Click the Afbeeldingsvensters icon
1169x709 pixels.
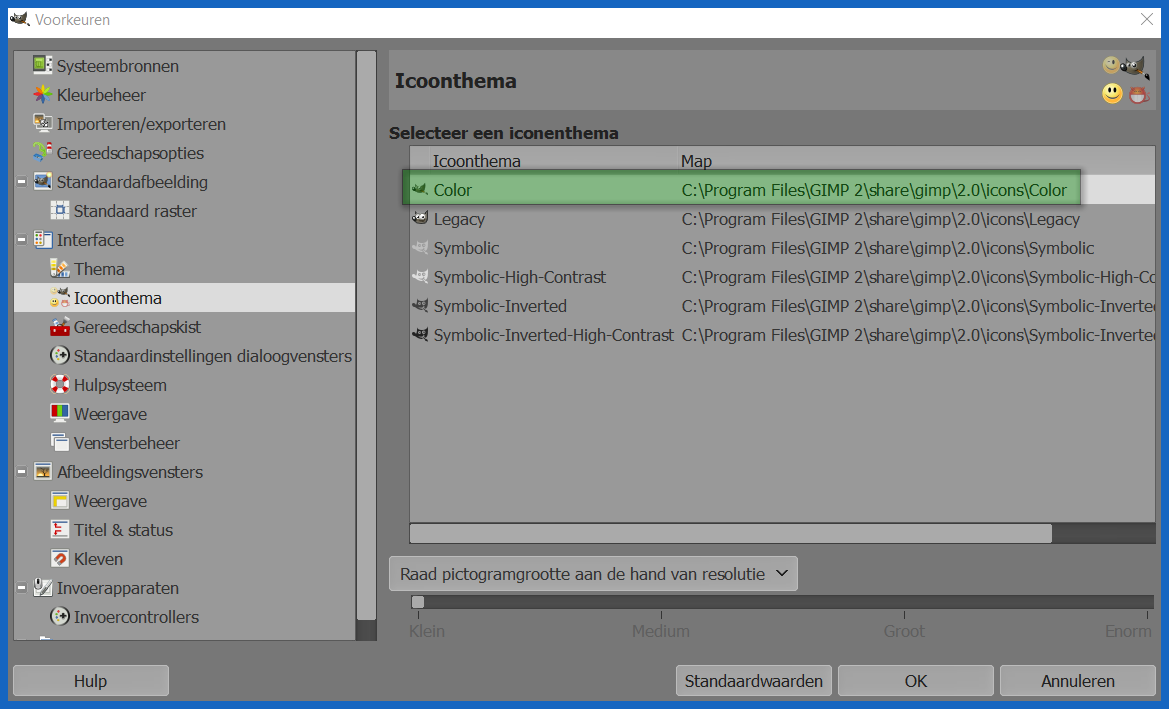[x=42, y=472]
